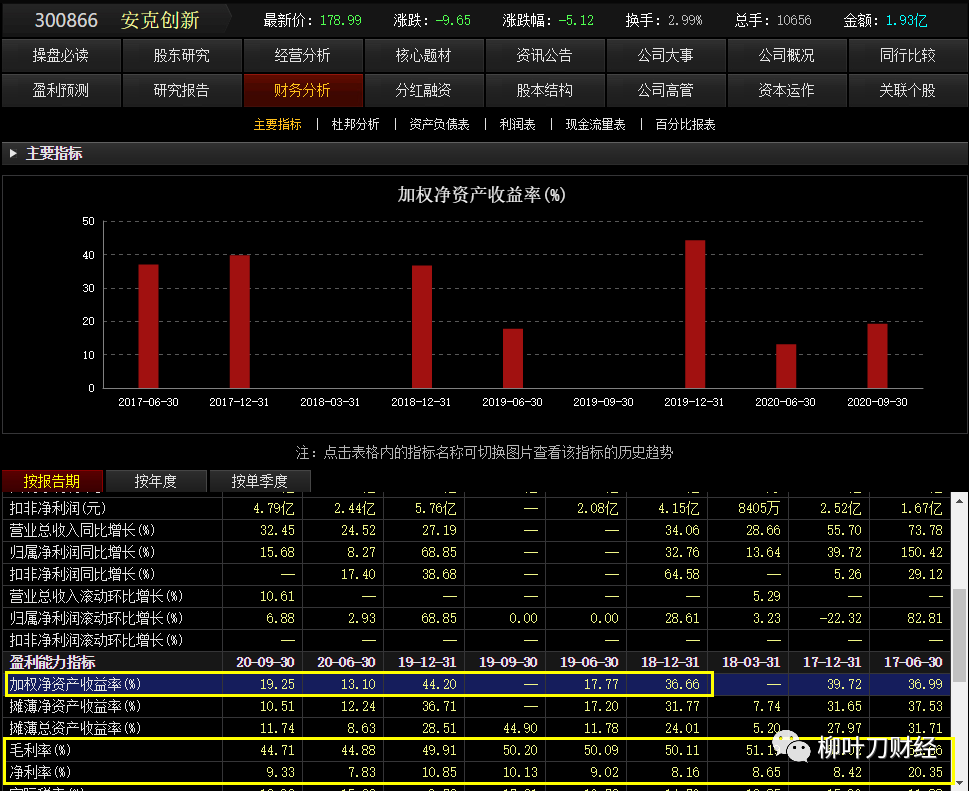969x791 pixels.
Task: Select the 按年度 period tab
Action: (x=156, y=481)
